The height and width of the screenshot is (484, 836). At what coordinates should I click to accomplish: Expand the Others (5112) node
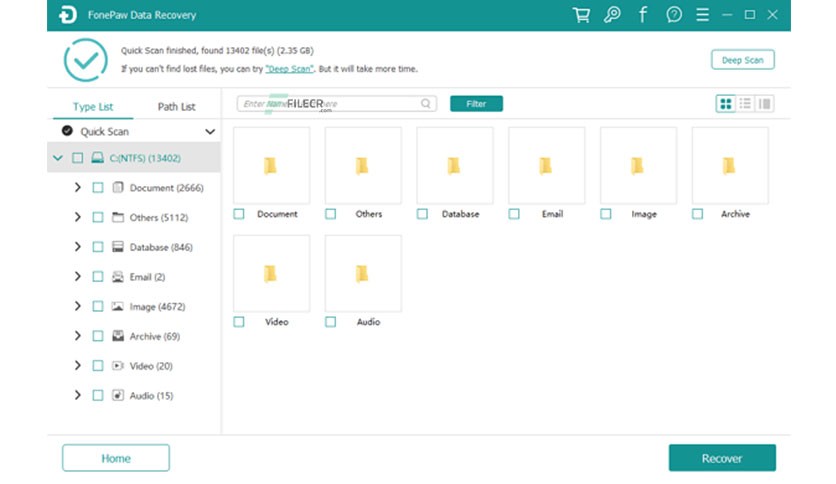(x=78, y=217)
